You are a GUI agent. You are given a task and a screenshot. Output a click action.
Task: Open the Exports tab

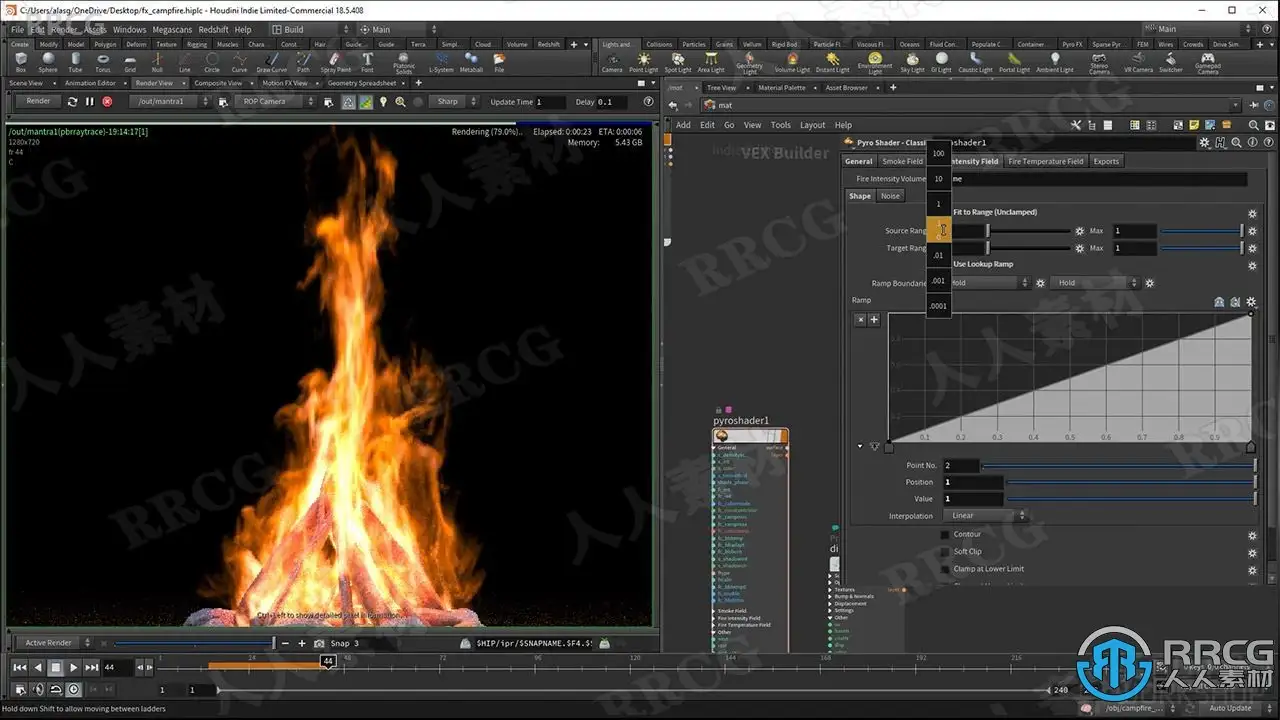[x=1106, y=161]
